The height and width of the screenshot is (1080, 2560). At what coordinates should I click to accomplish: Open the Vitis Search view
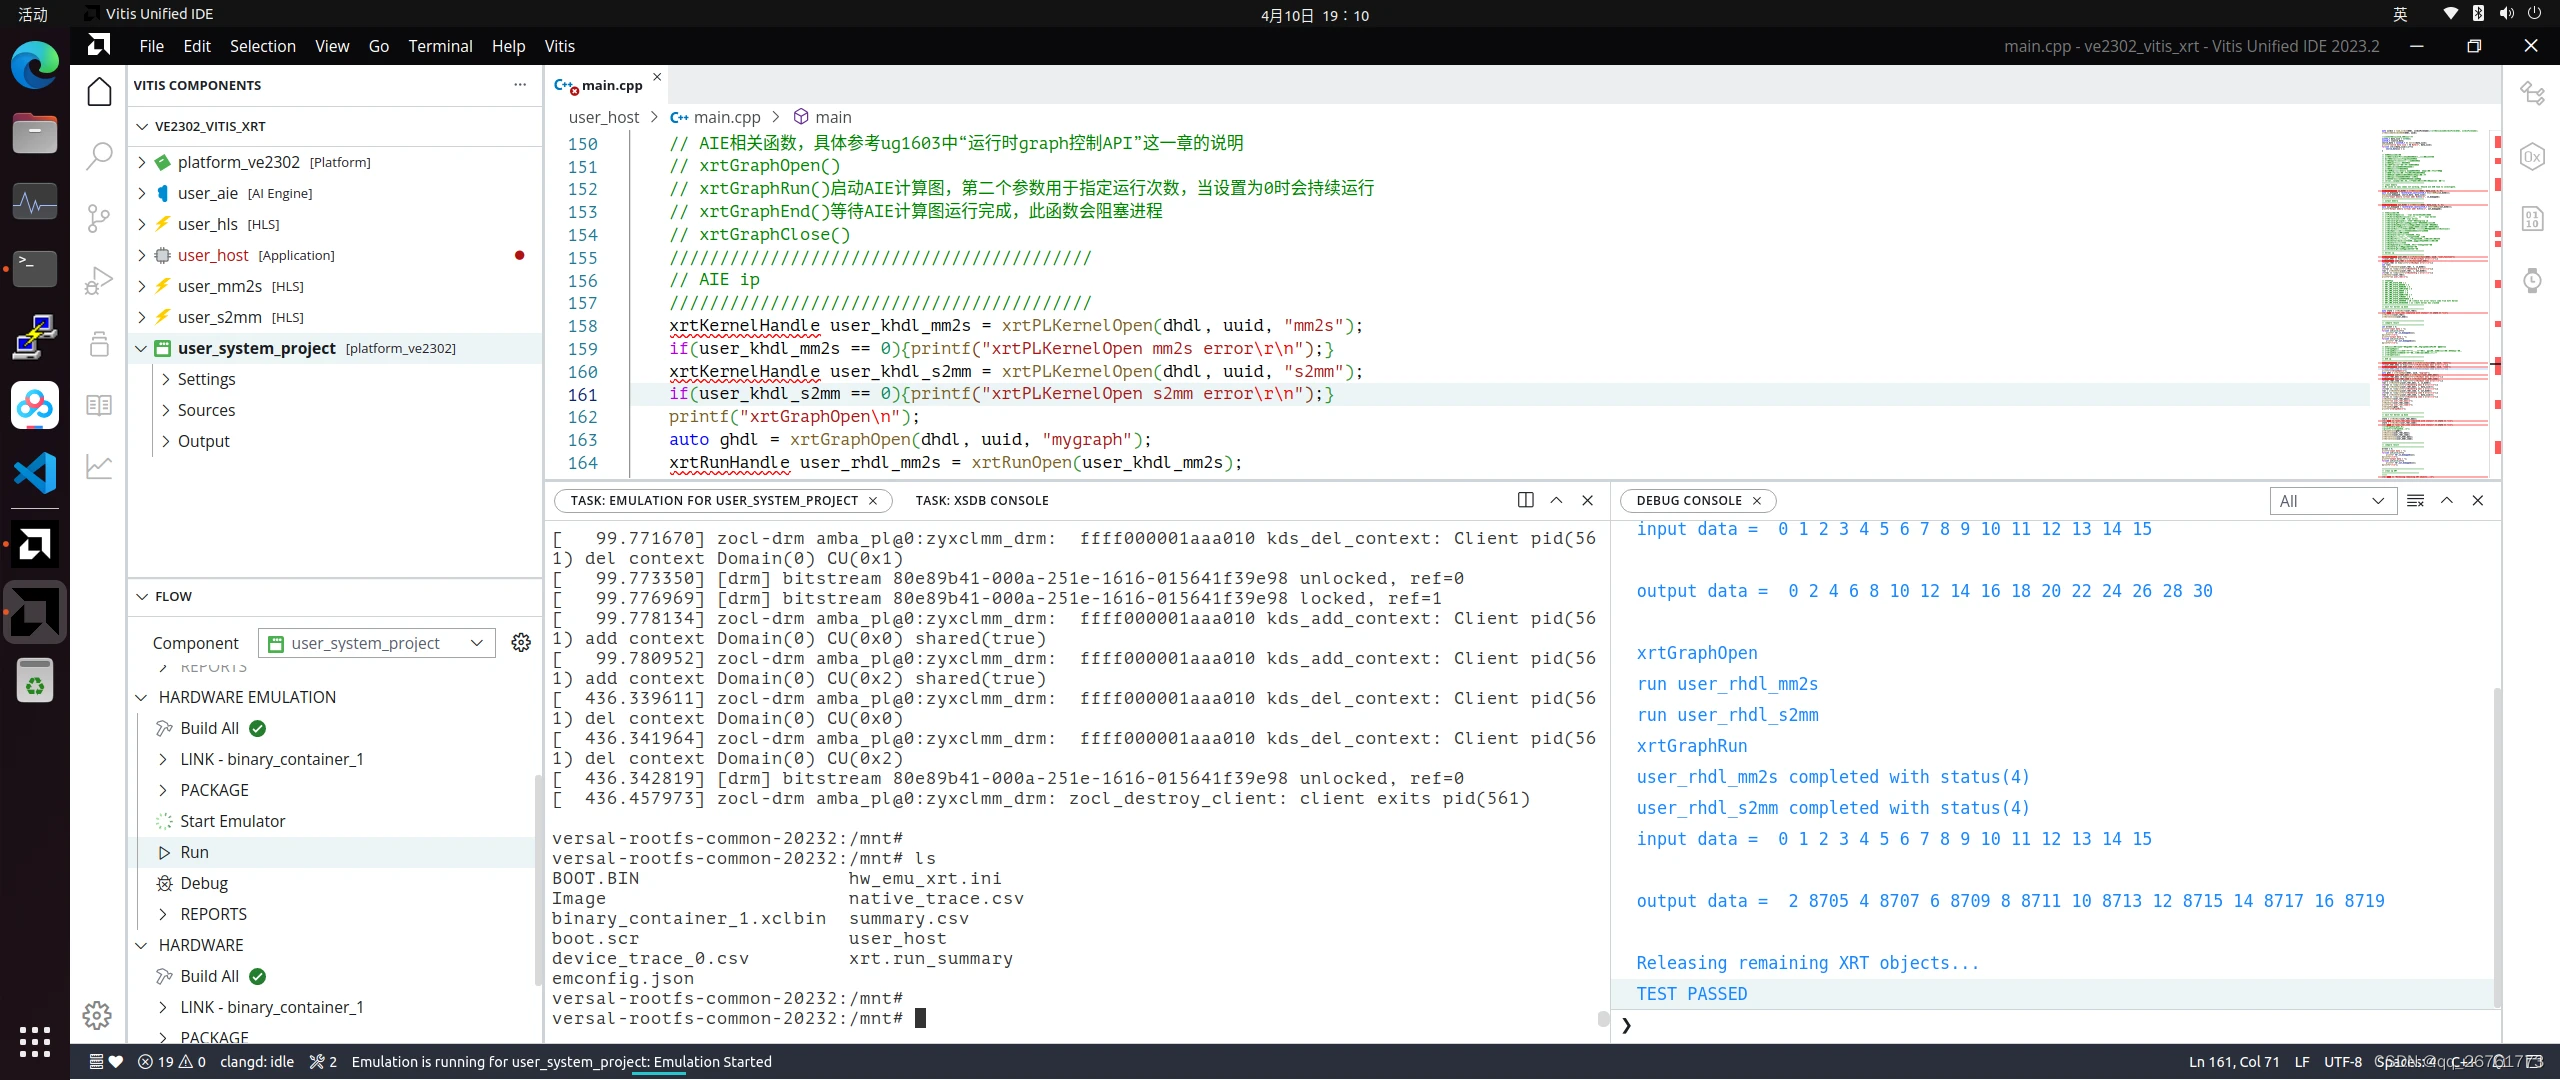[99, 156]
